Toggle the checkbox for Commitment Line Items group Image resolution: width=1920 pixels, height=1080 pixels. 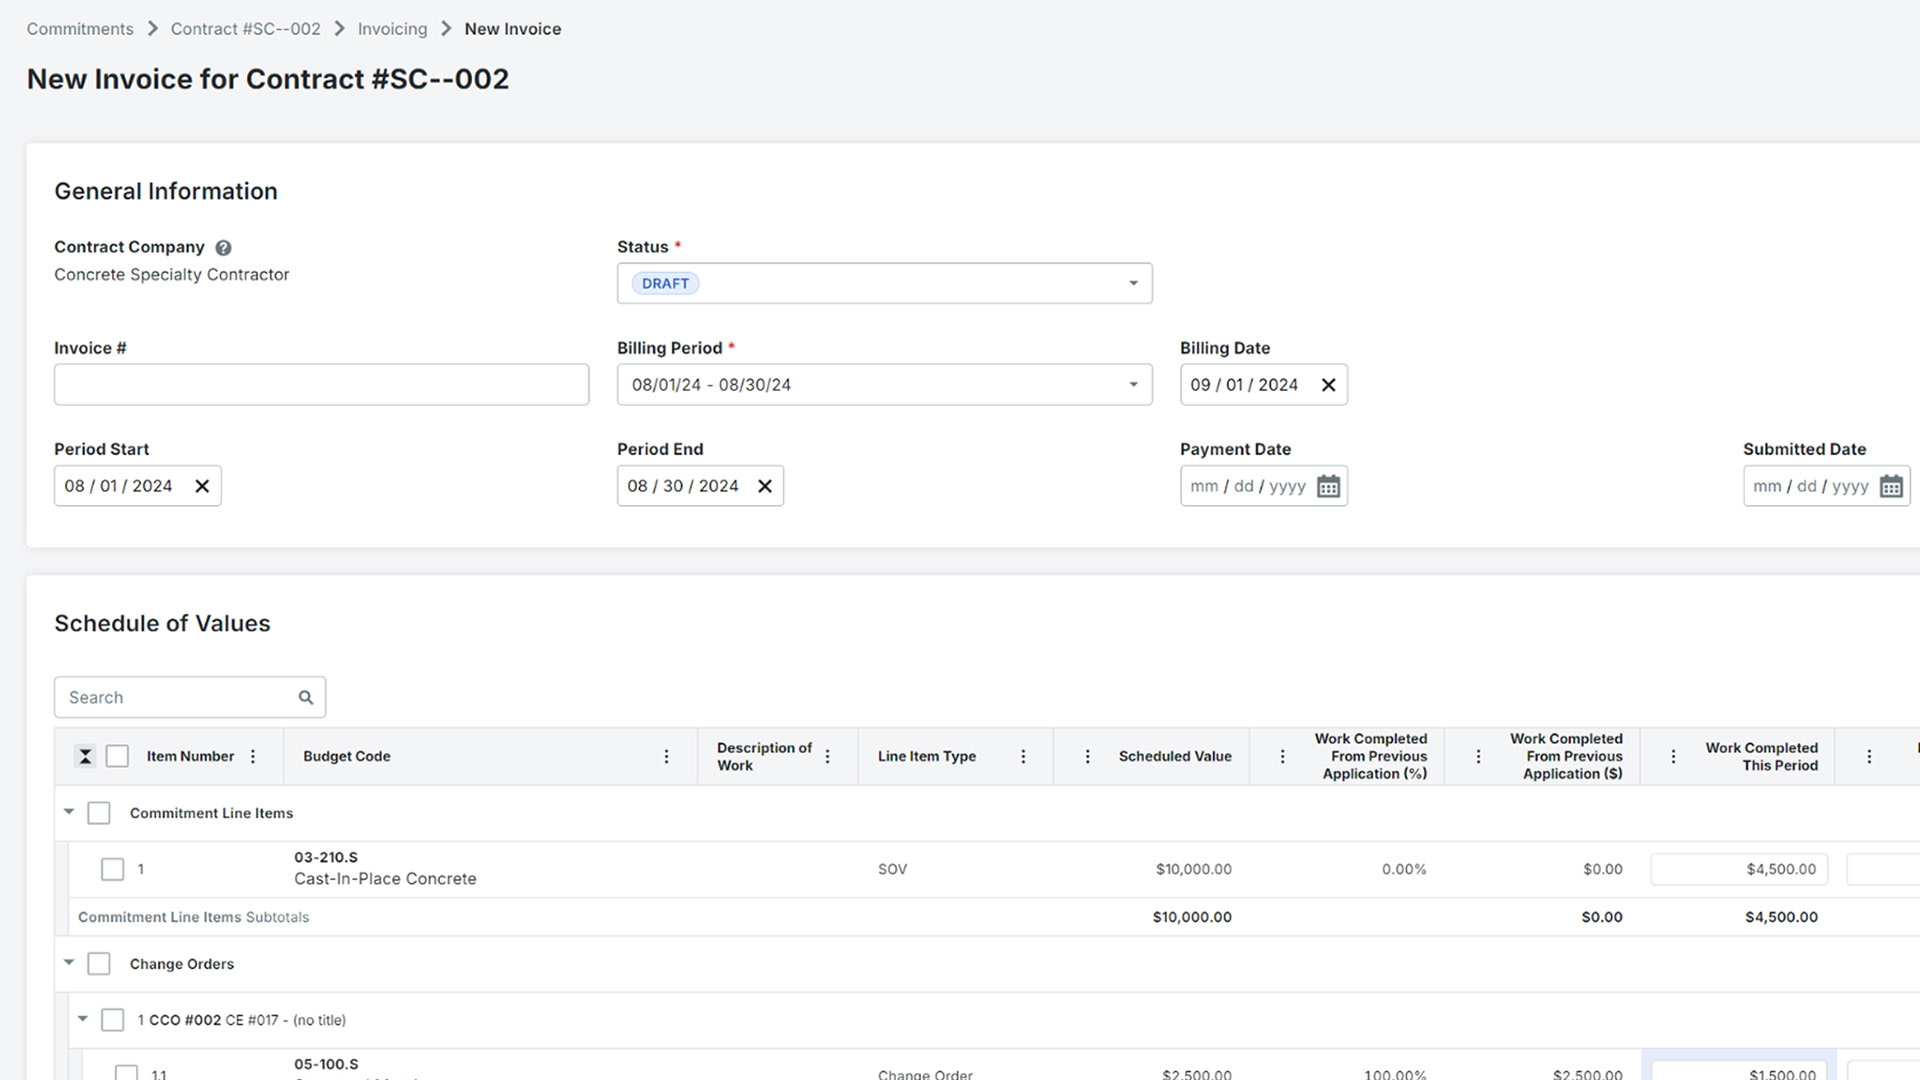click(x=98, y=812)
